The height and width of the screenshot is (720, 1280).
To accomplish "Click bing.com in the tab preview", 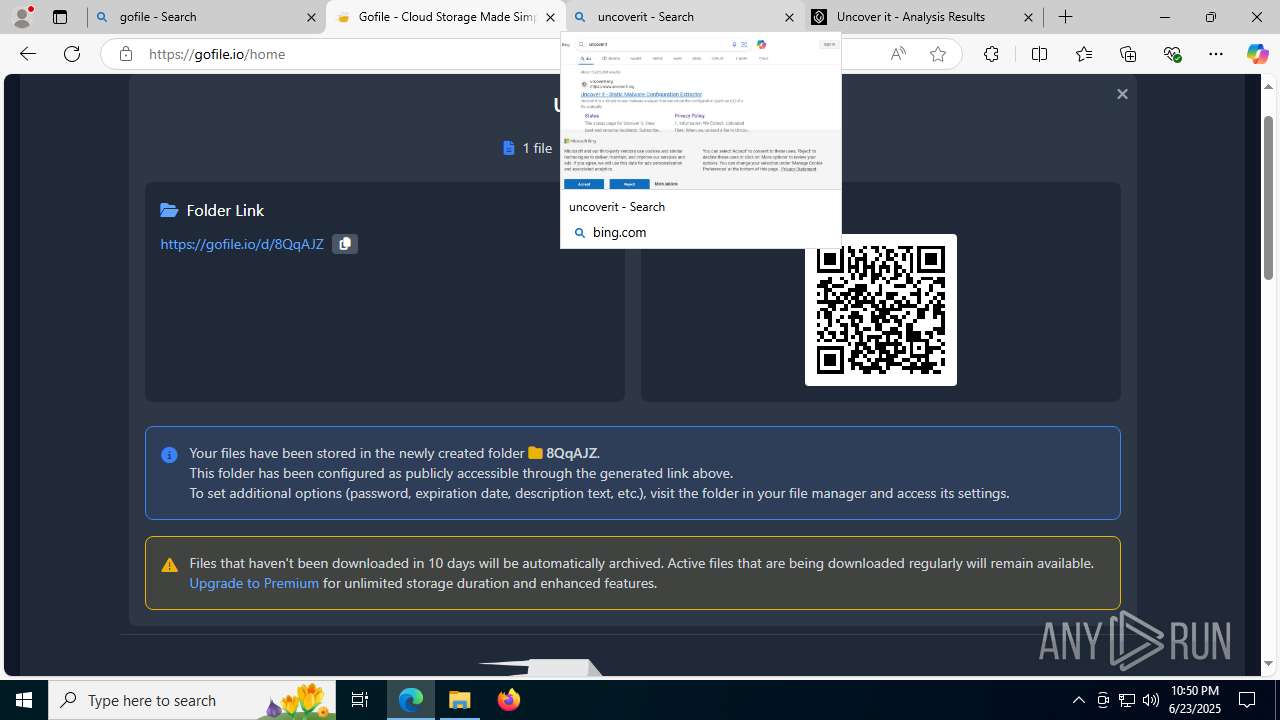I will [619, 232].
